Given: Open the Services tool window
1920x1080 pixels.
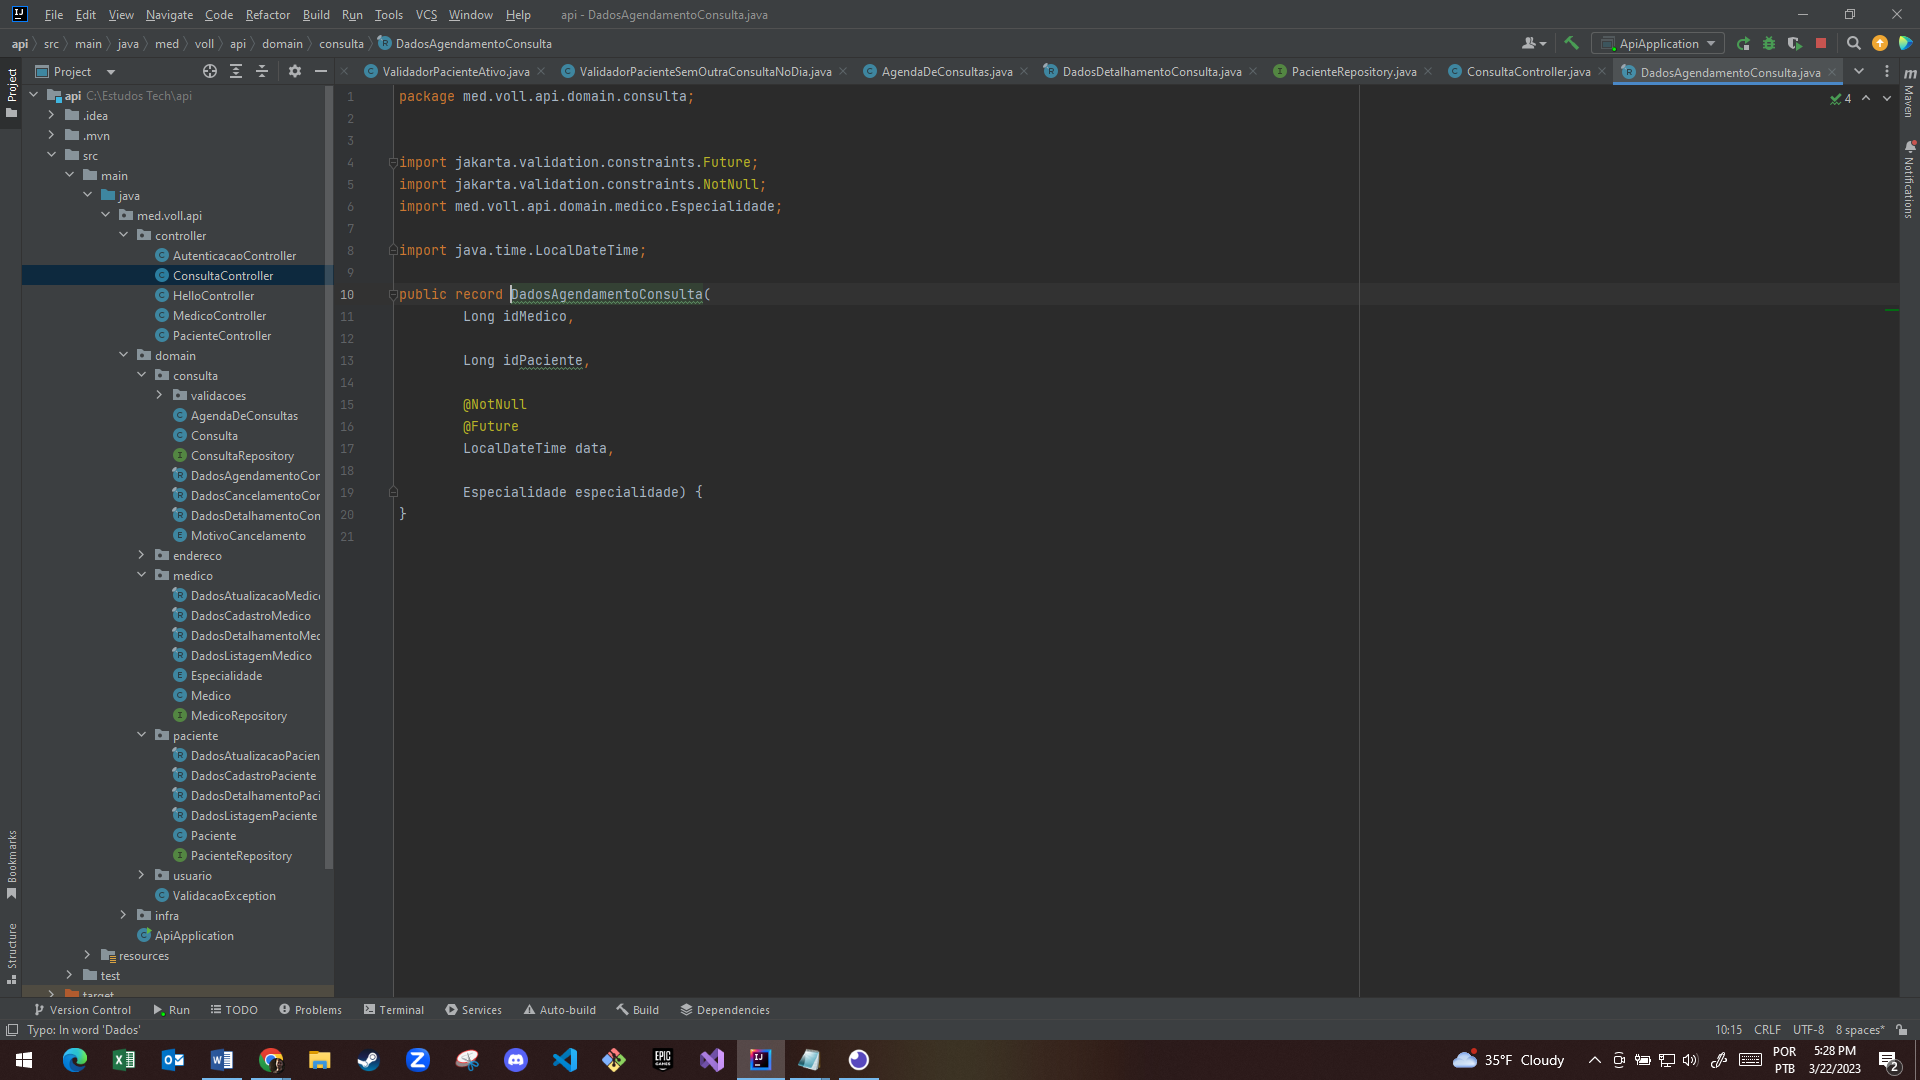Looking at the screenshot, I should pyautogui.click(x=474, y=1010).
